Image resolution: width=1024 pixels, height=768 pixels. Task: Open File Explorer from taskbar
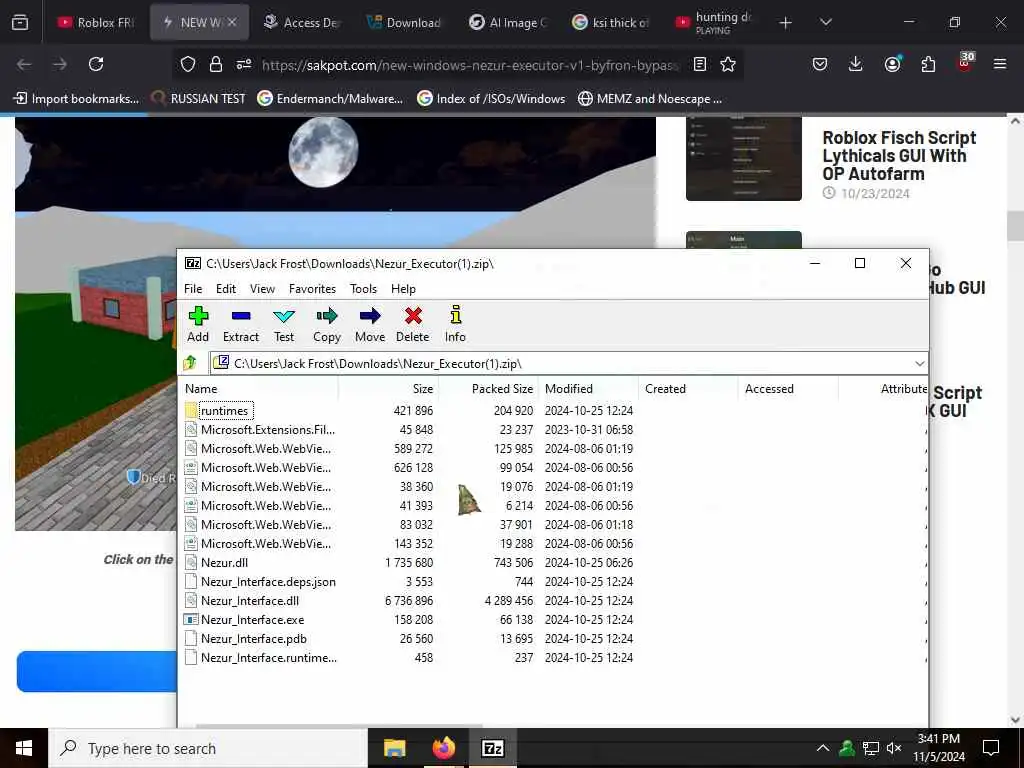[x=394, y=748]
